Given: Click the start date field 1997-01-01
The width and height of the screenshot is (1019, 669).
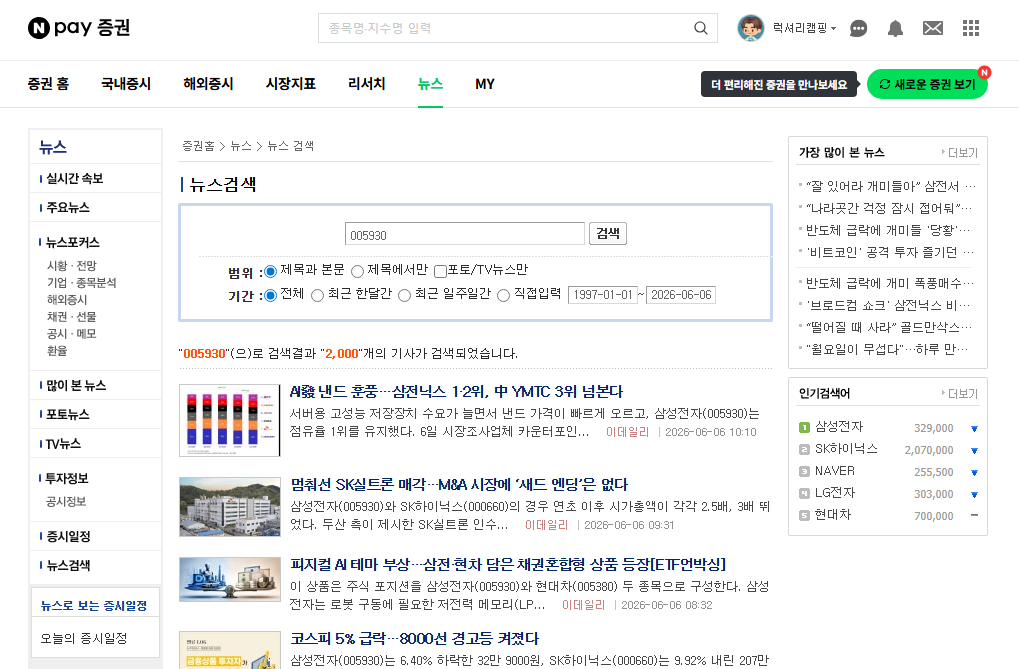Looking at the screenshot, I should (x=602, y=295).
